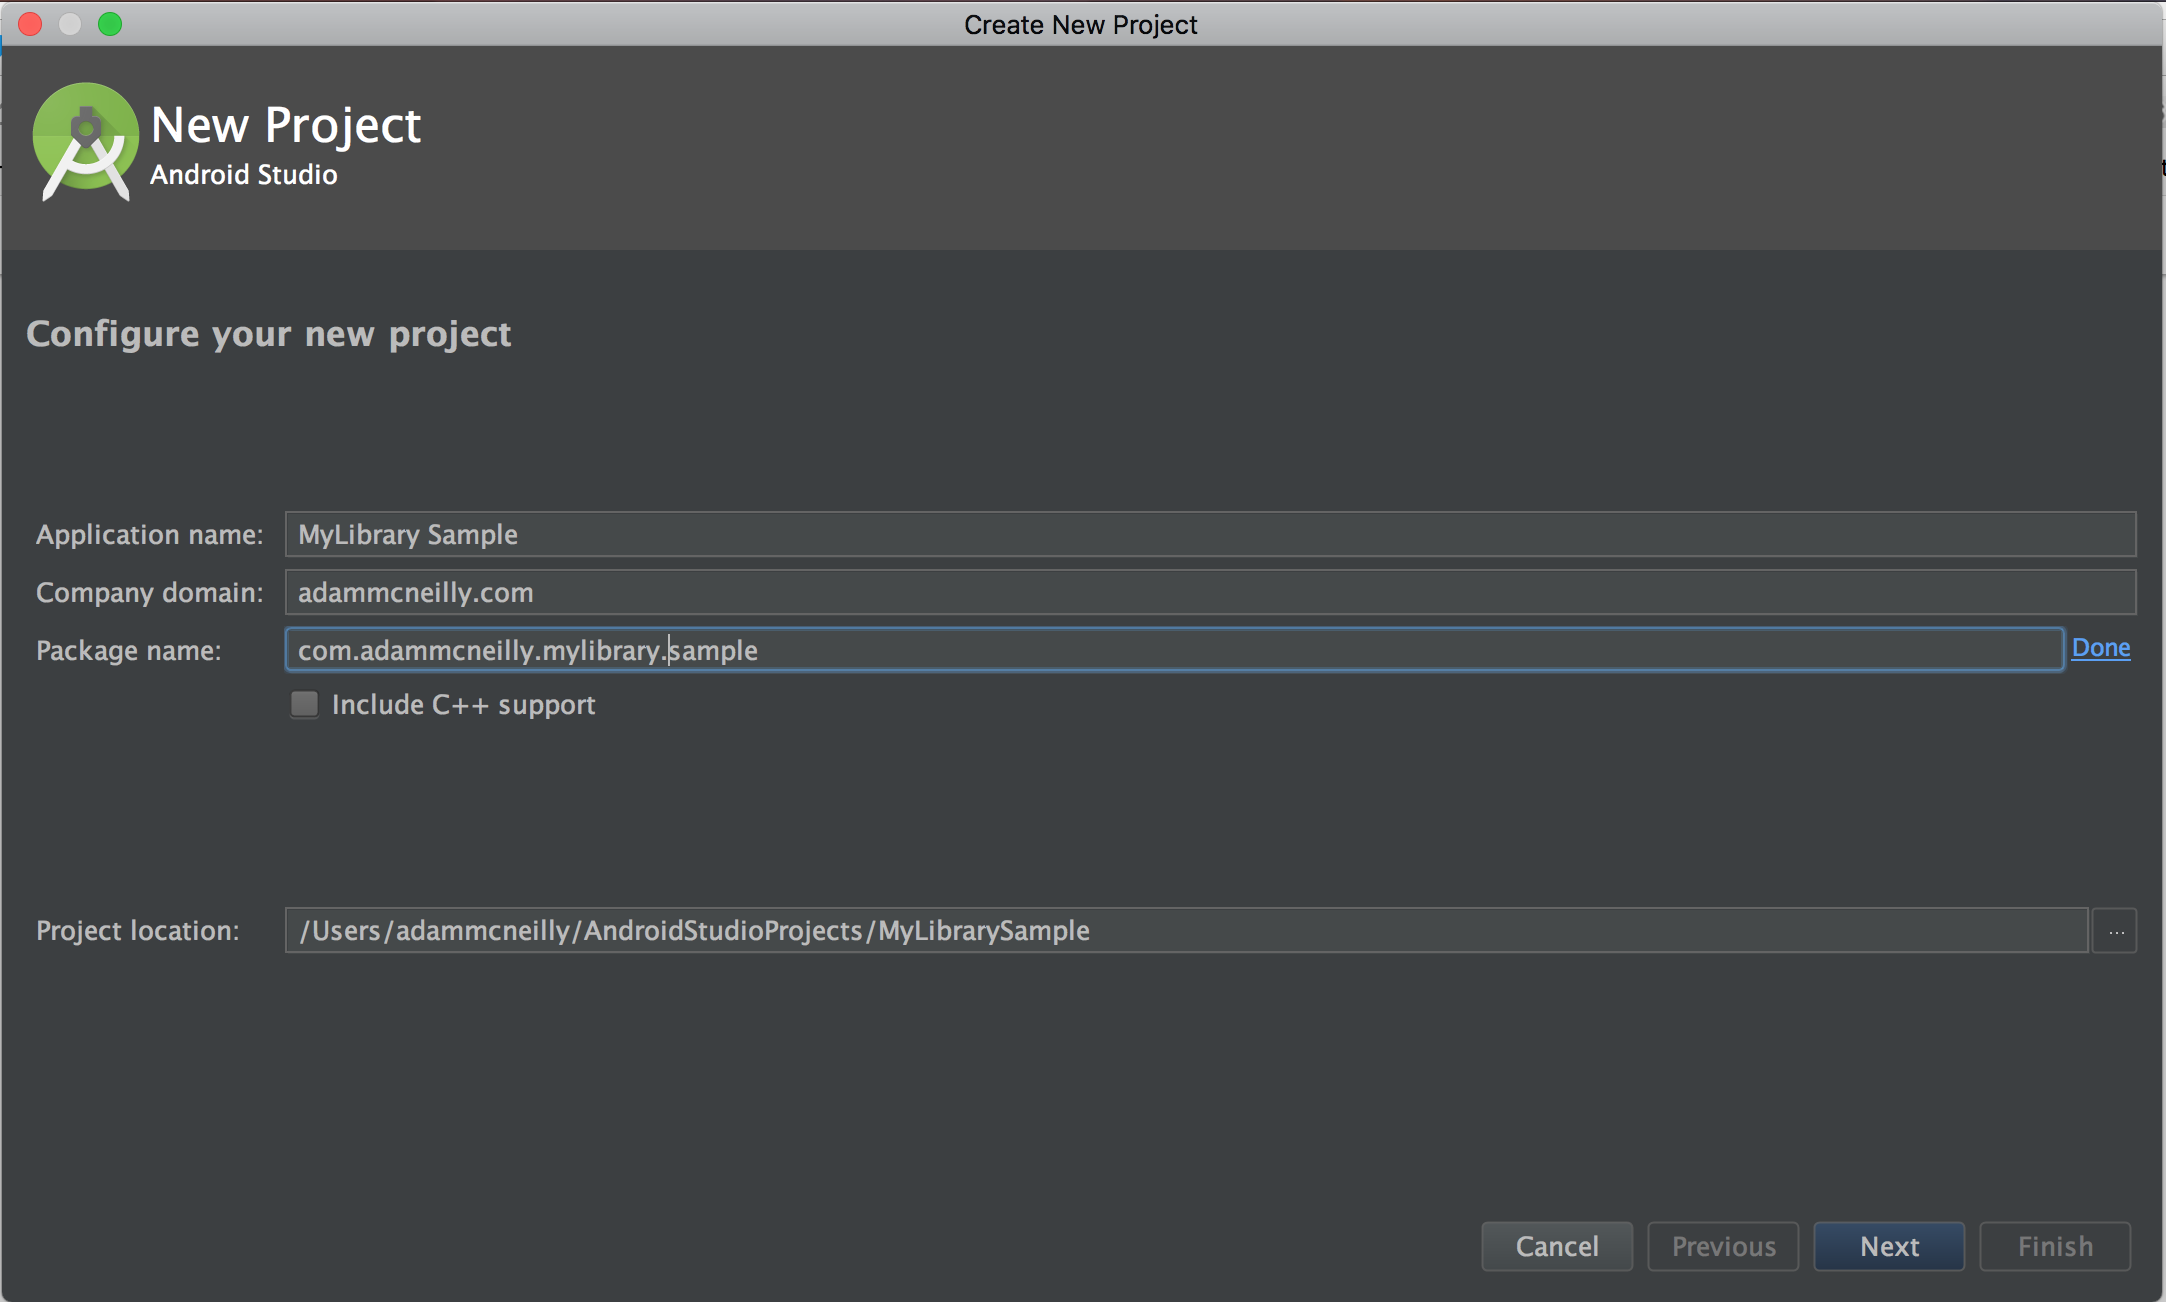Click the Finish button

click(2055, 1247)
